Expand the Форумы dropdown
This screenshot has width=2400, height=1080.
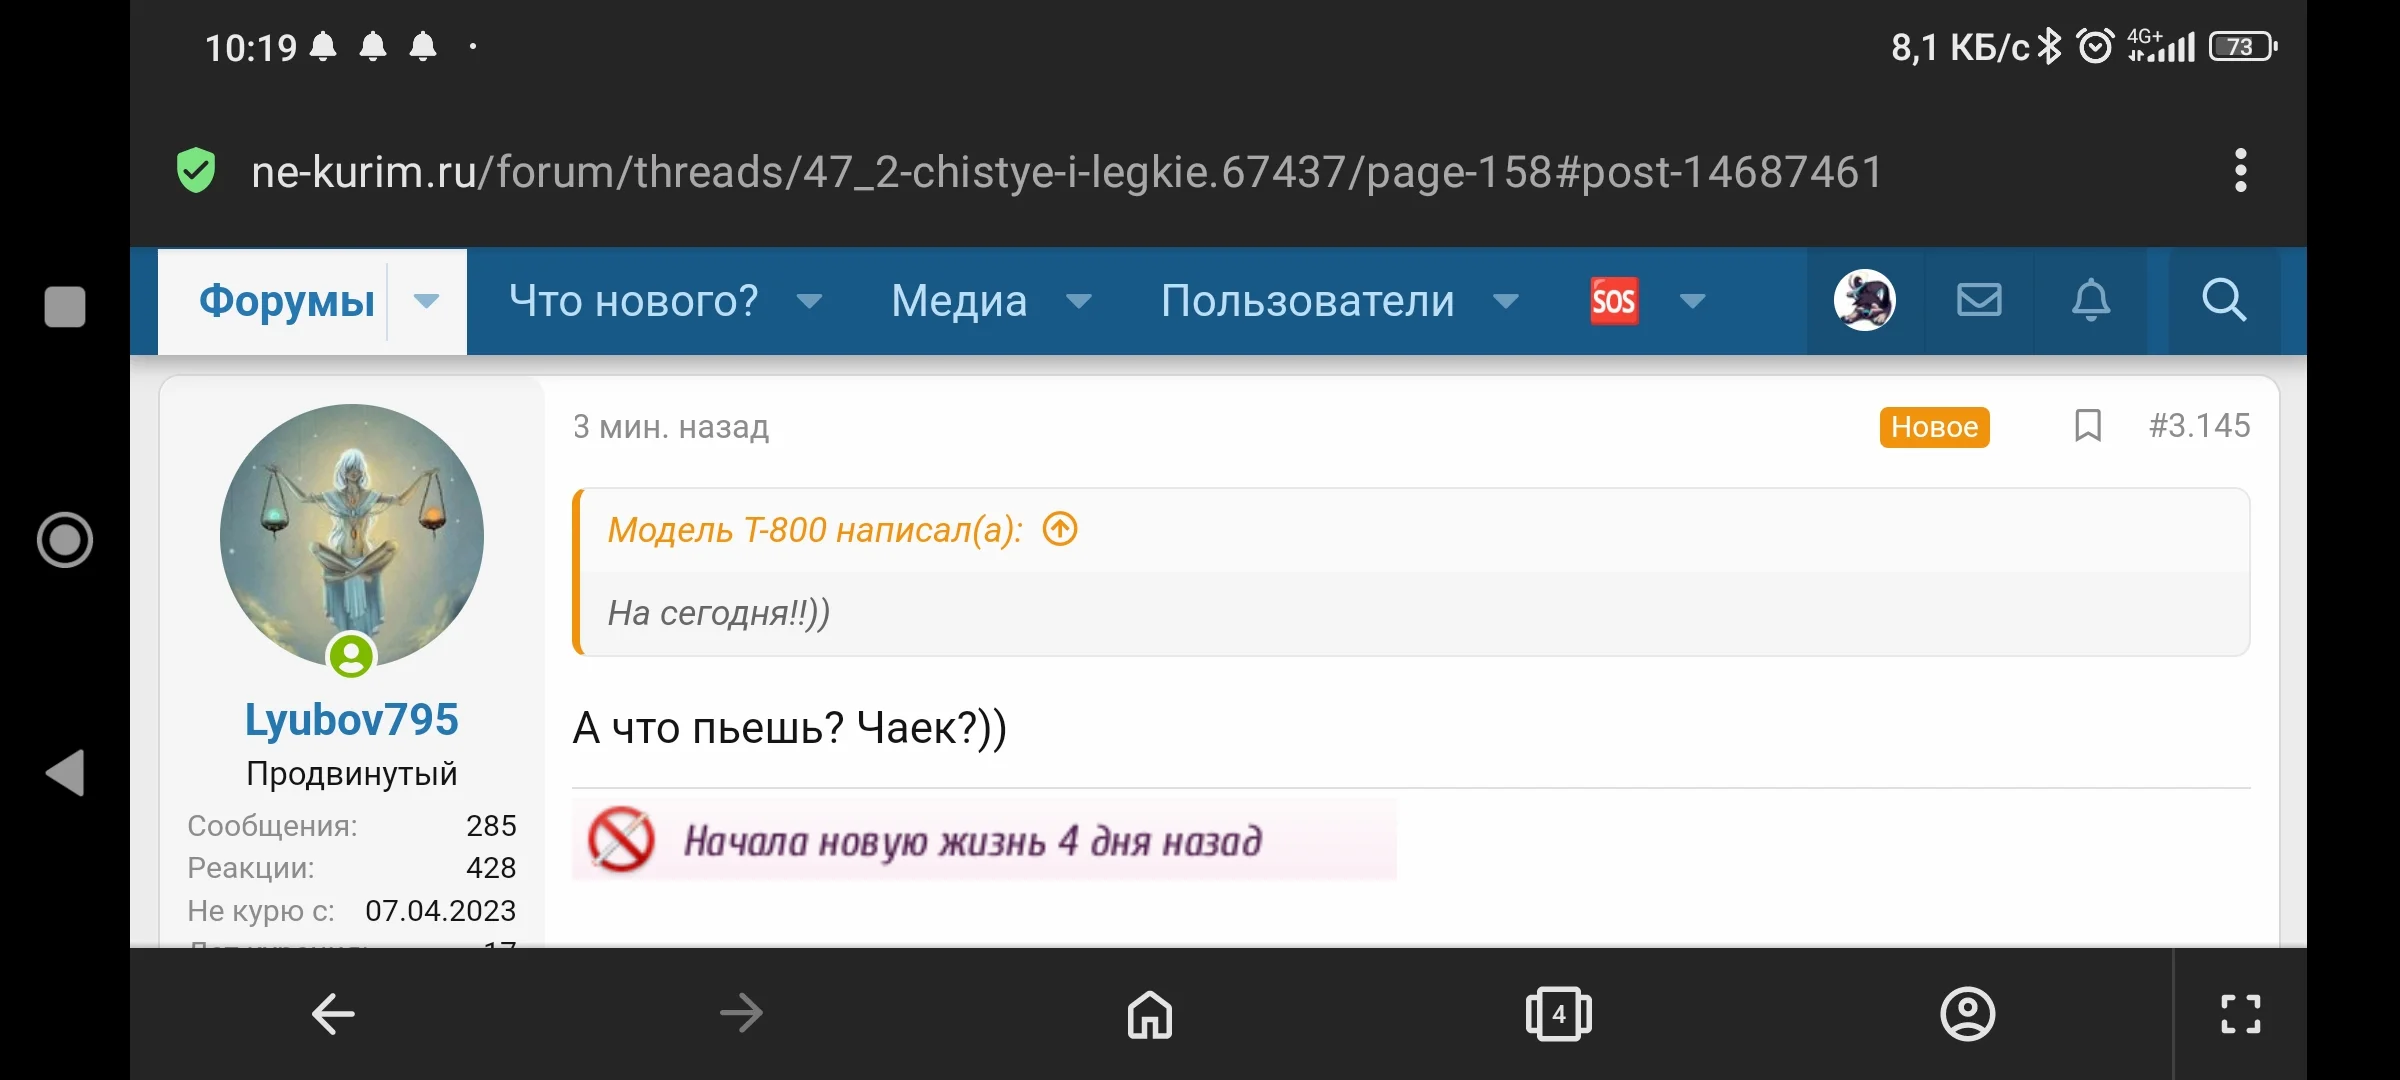click(x=427, y=301)
